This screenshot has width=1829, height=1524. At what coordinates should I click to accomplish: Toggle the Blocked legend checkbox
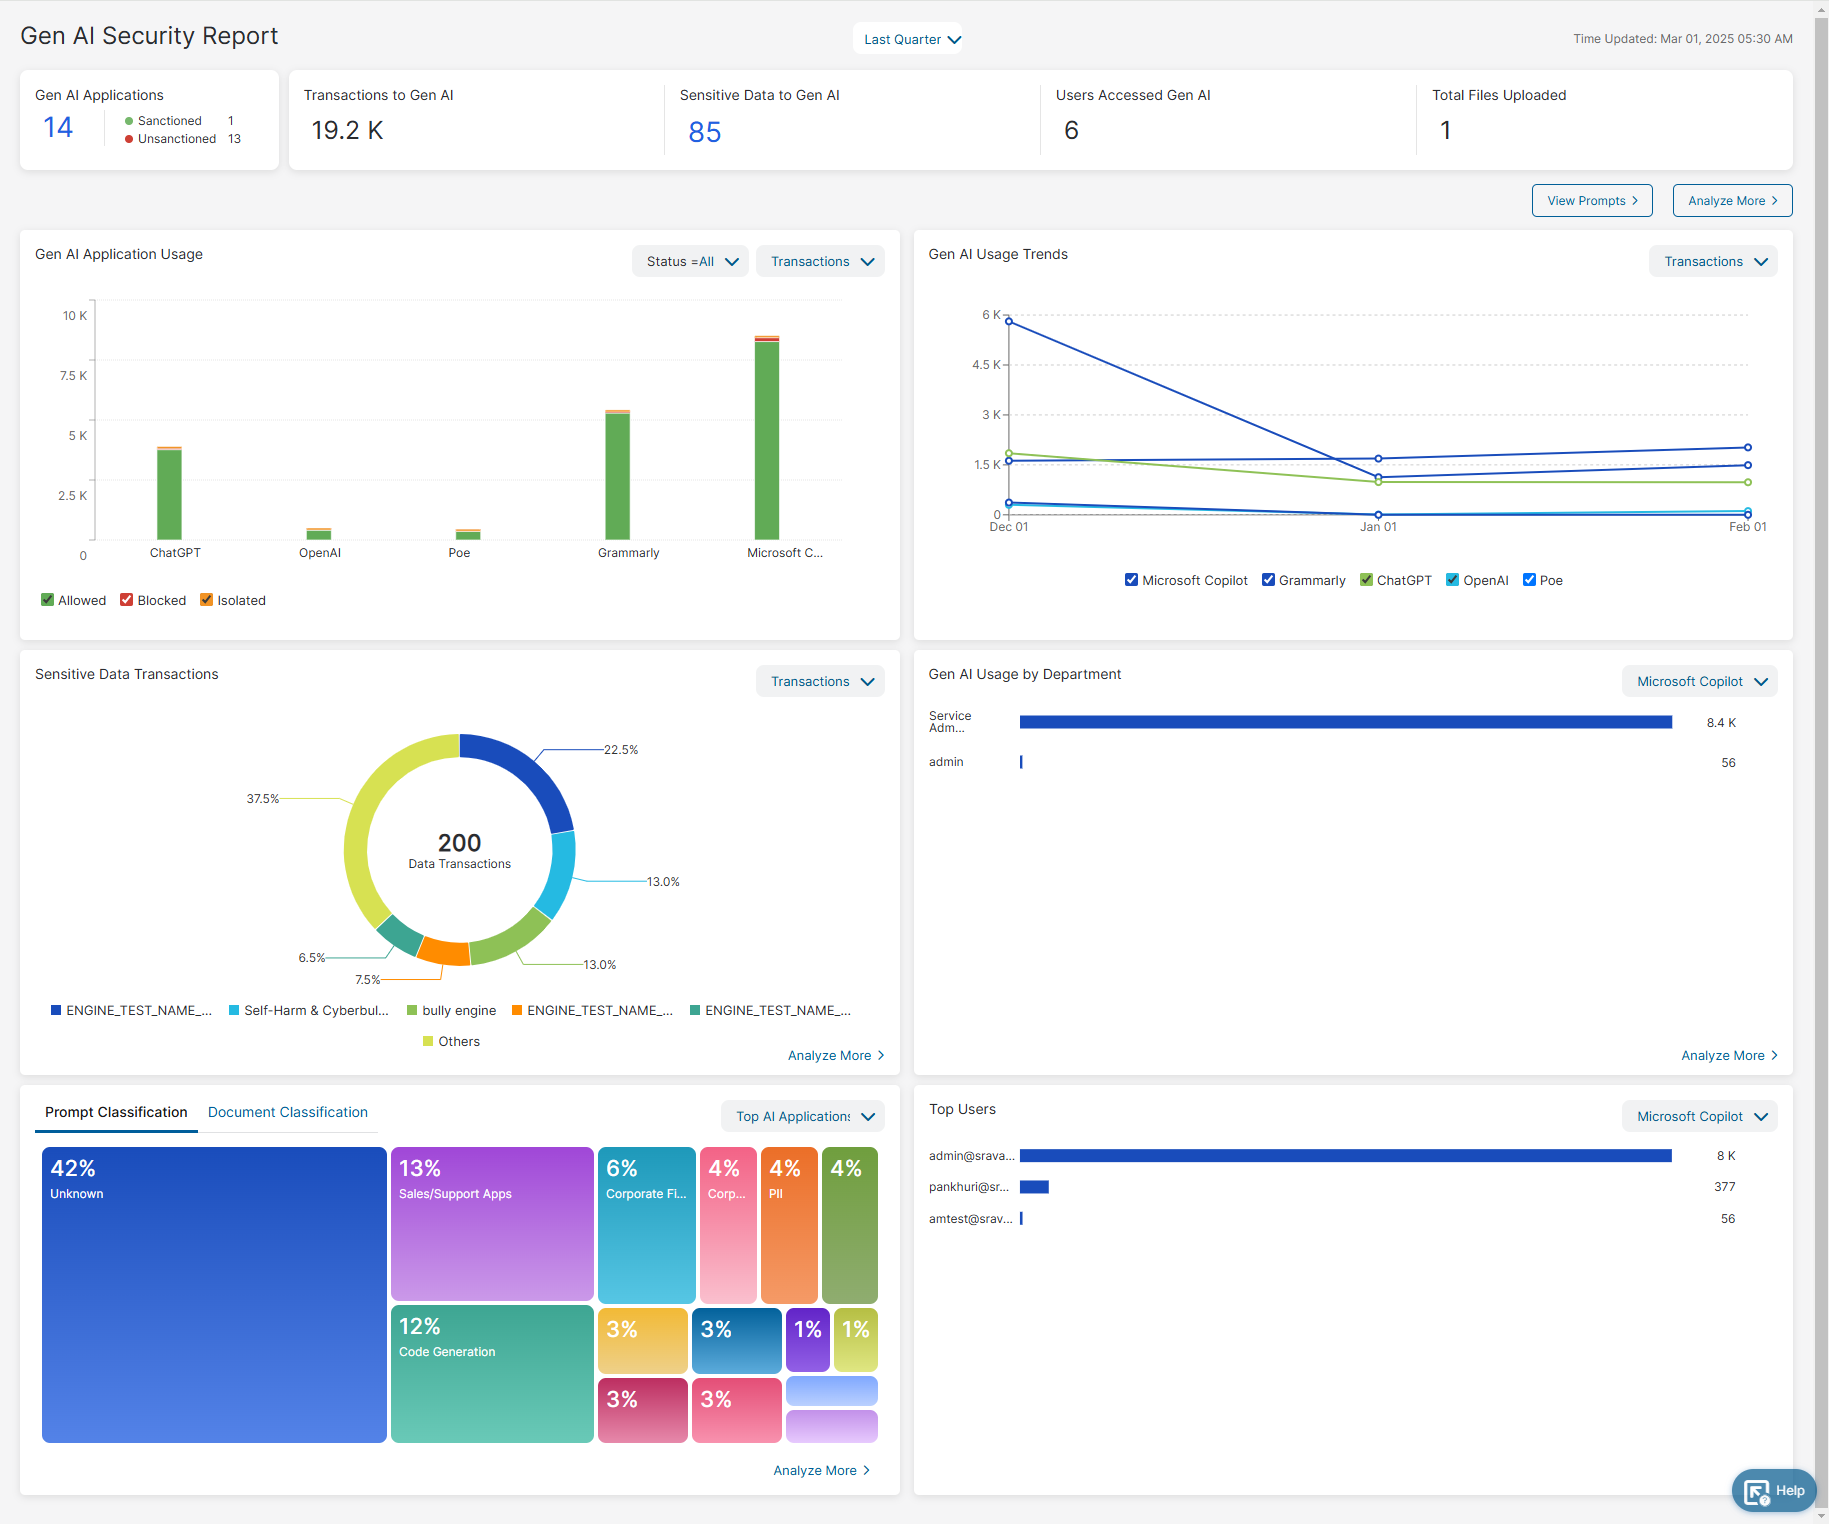click(x=126, y=600)
